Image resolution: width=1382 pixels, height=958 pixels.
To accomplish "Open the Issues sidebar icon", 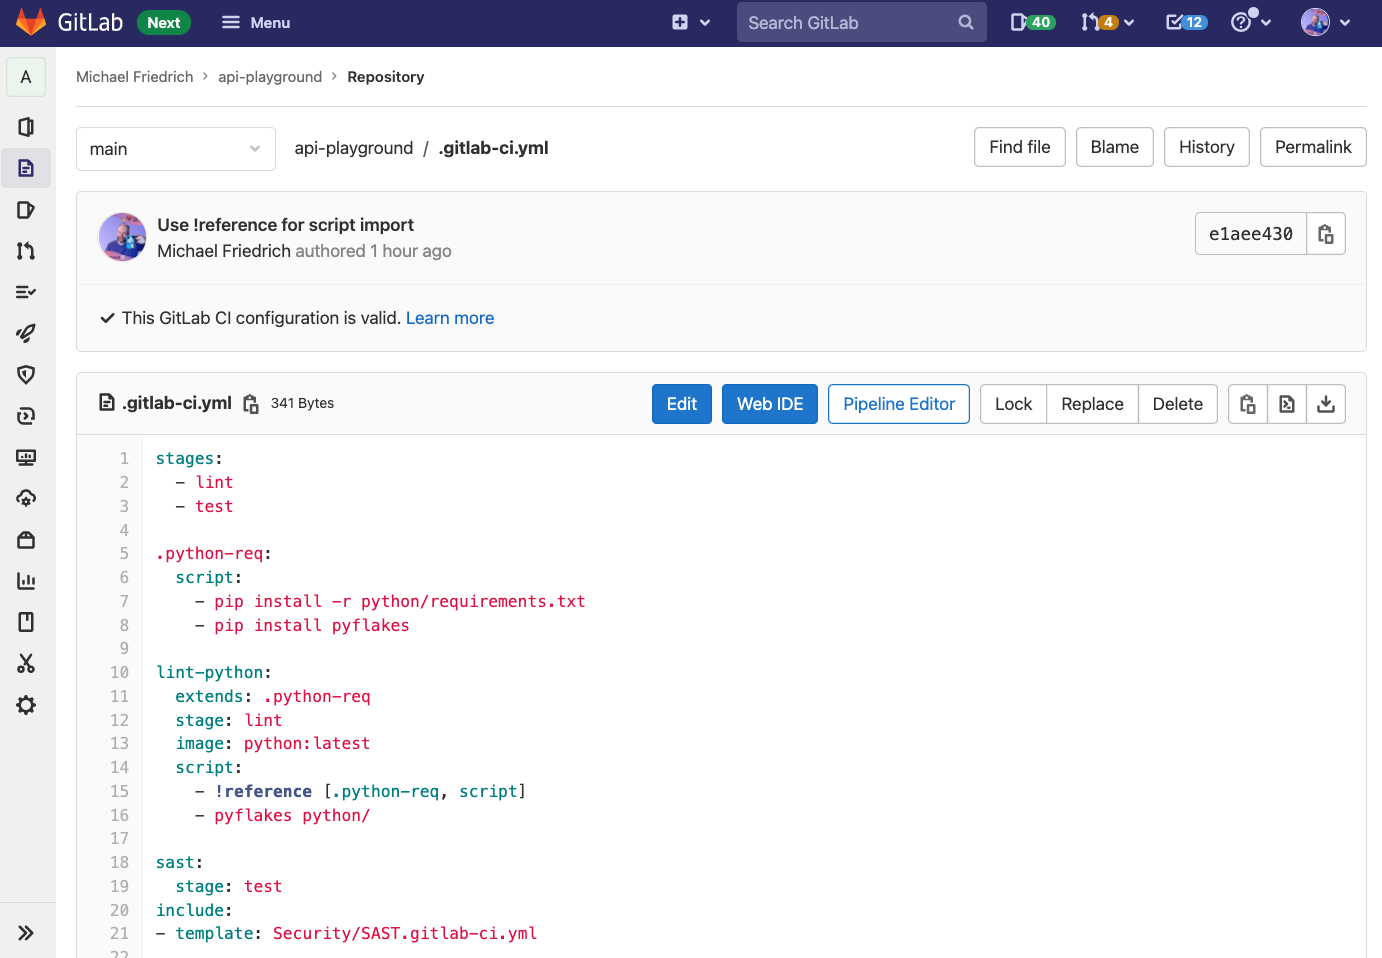I will 26,209.
